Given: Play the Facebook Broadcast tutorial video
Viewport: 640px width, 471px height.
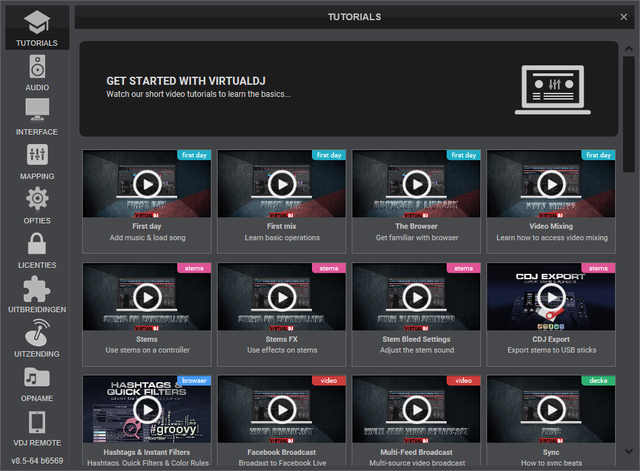Looking at the screenshot, I should [282, 410].
